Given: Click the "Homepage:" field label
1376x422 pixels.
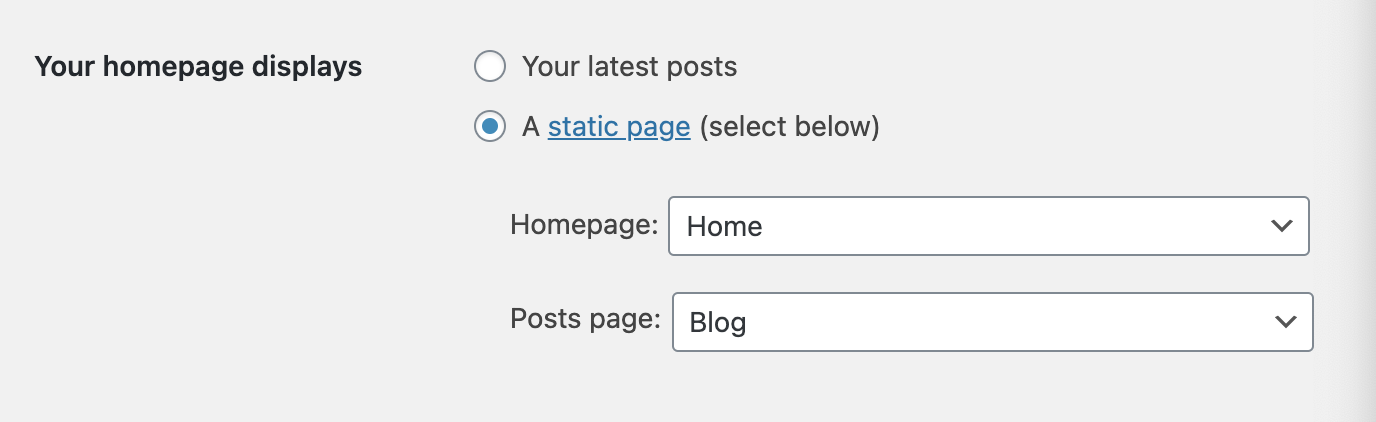Looking at the screenshot, I should point(583,224).
